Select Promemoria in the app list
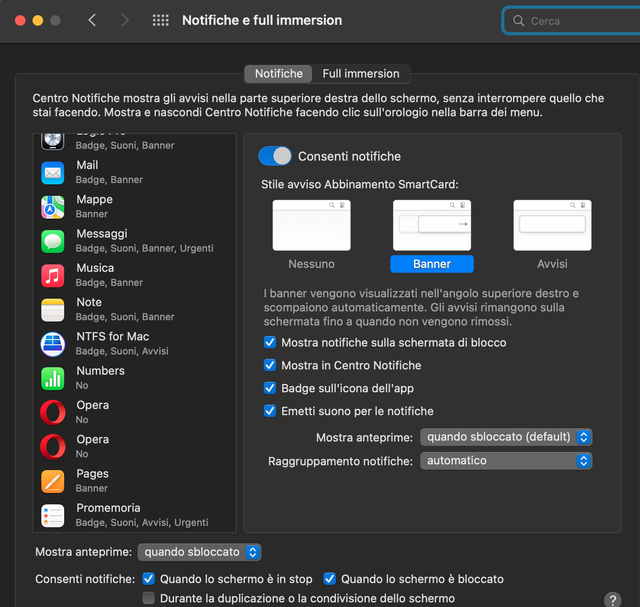 pos(134,516)
